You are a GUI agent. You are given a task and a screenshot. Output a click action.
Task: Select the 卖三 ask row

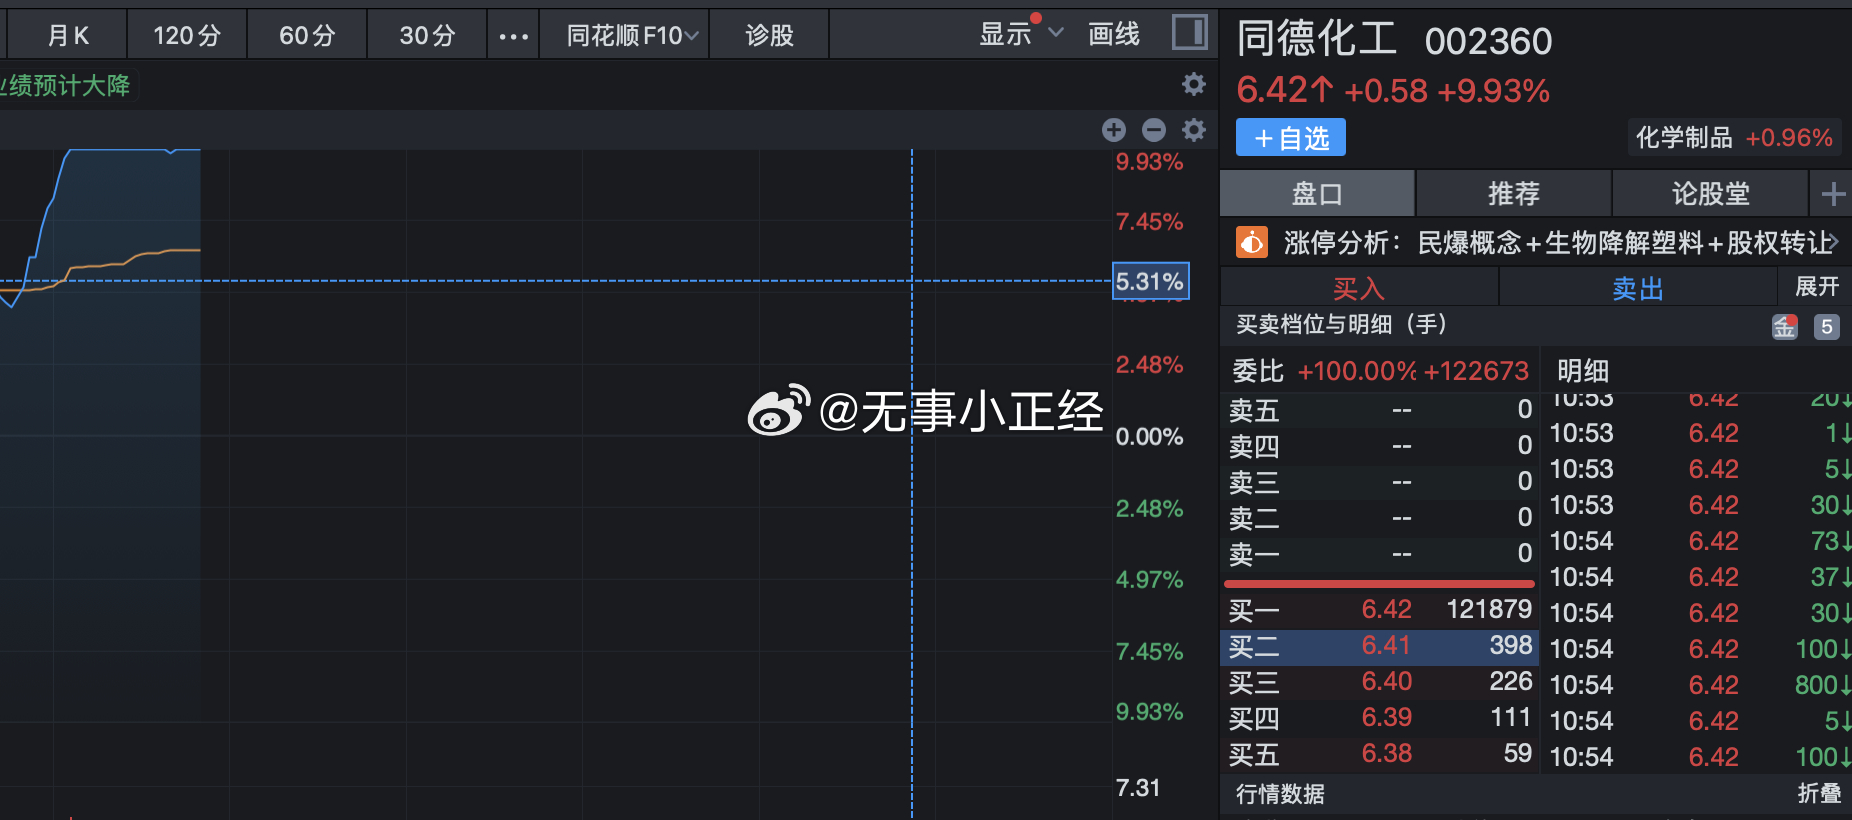click(x=1380, y=481)
